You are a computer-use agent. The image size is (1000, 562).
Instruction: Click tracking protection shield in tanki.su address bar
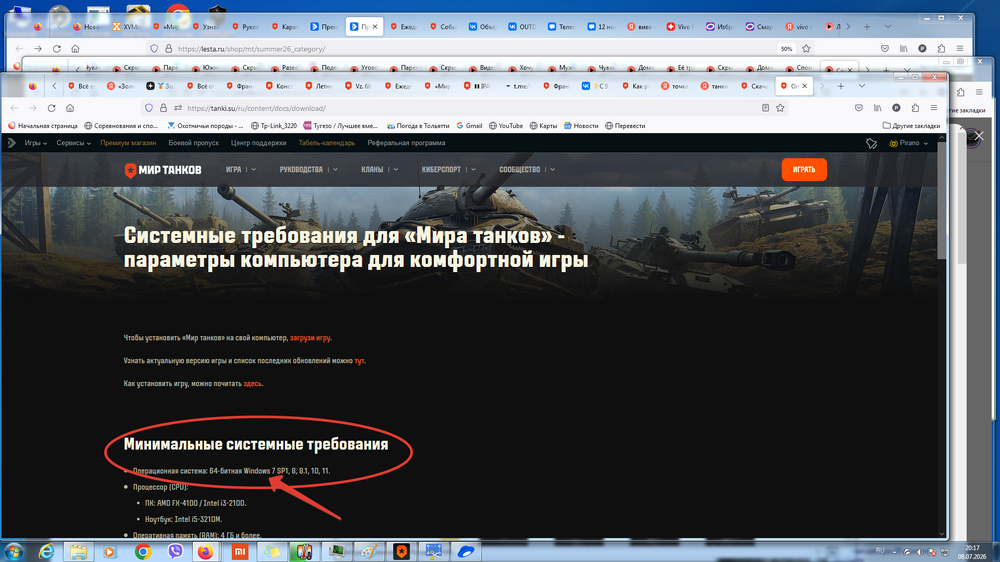pyautogui.click(x=149, y=108)
